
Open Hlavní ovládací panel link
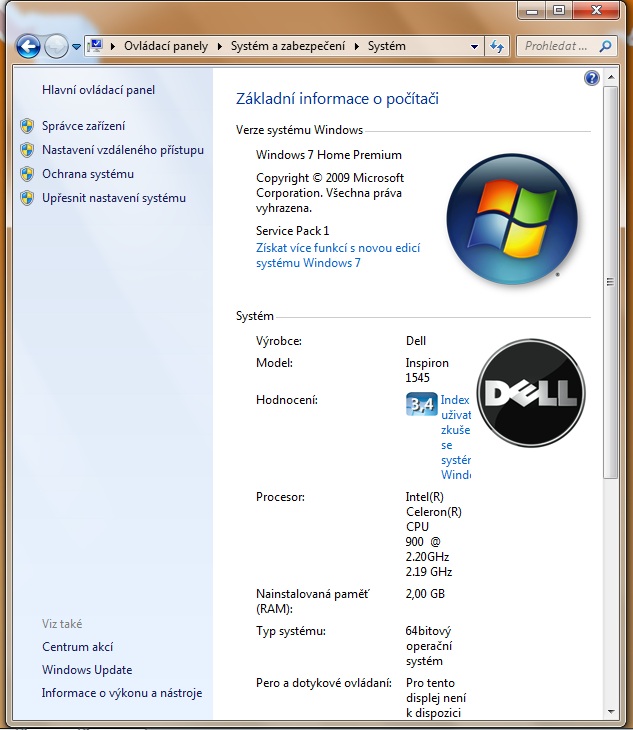click(98, 90)
